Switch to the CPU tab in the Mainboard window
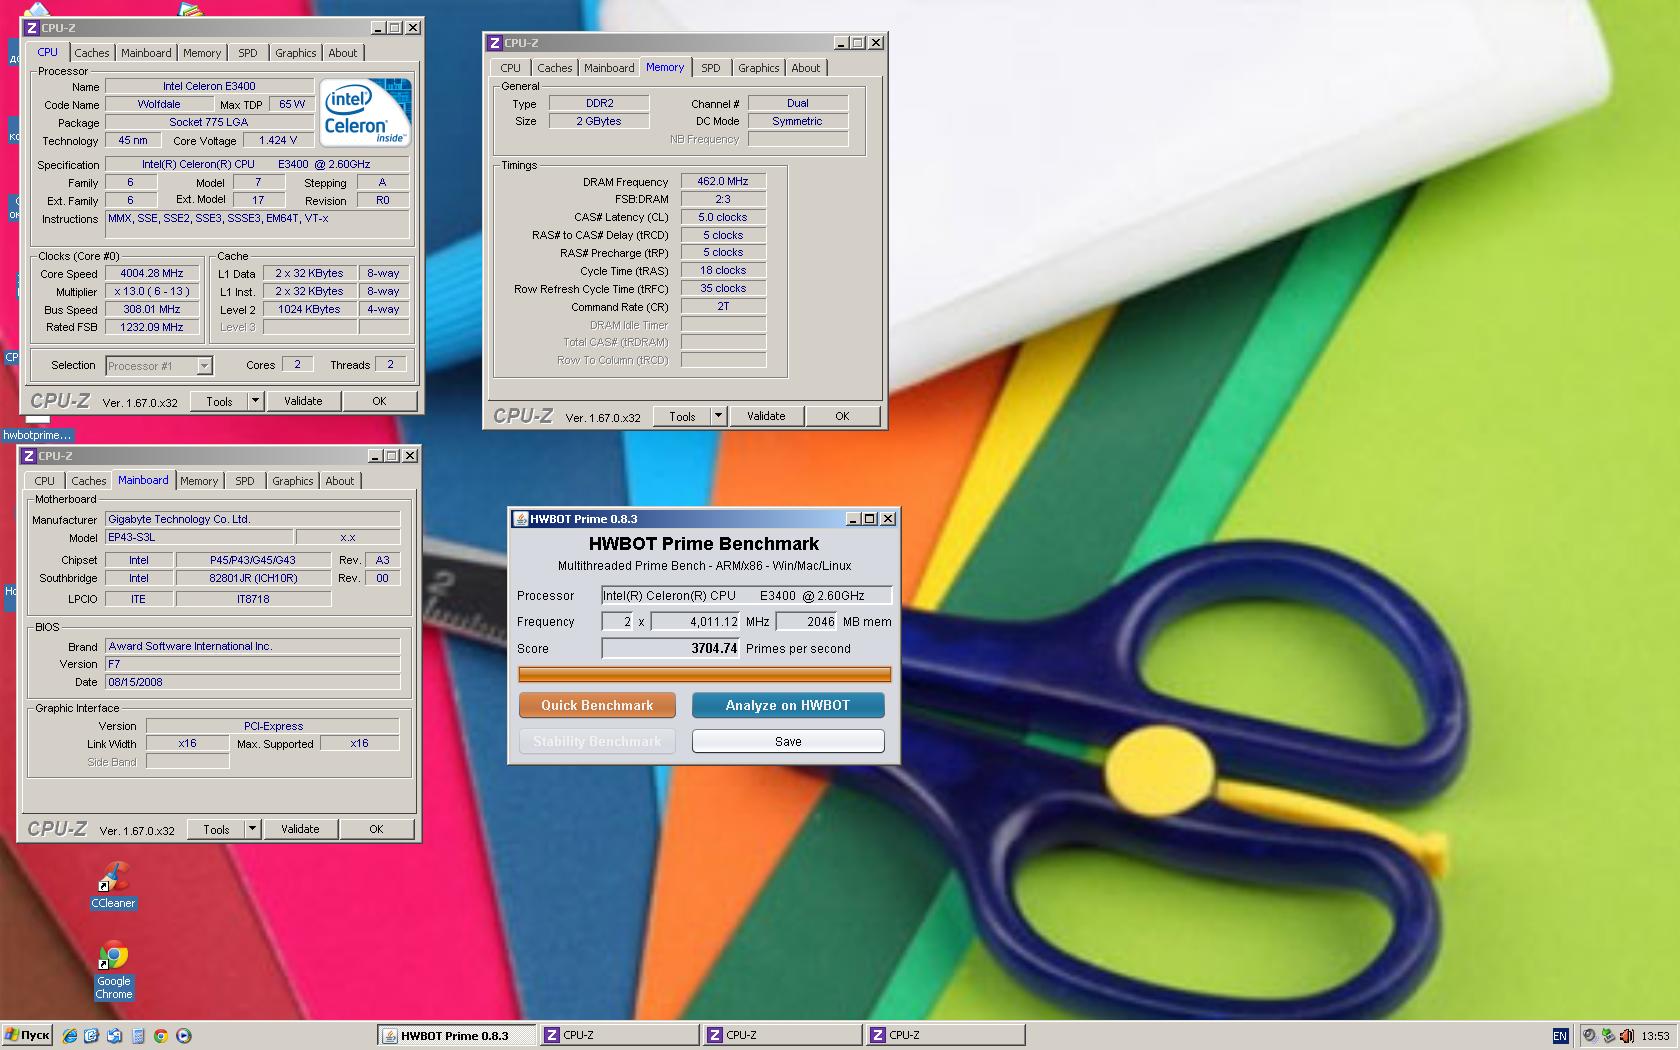This screenshot has height=1050, width=1680. (45, 481)
